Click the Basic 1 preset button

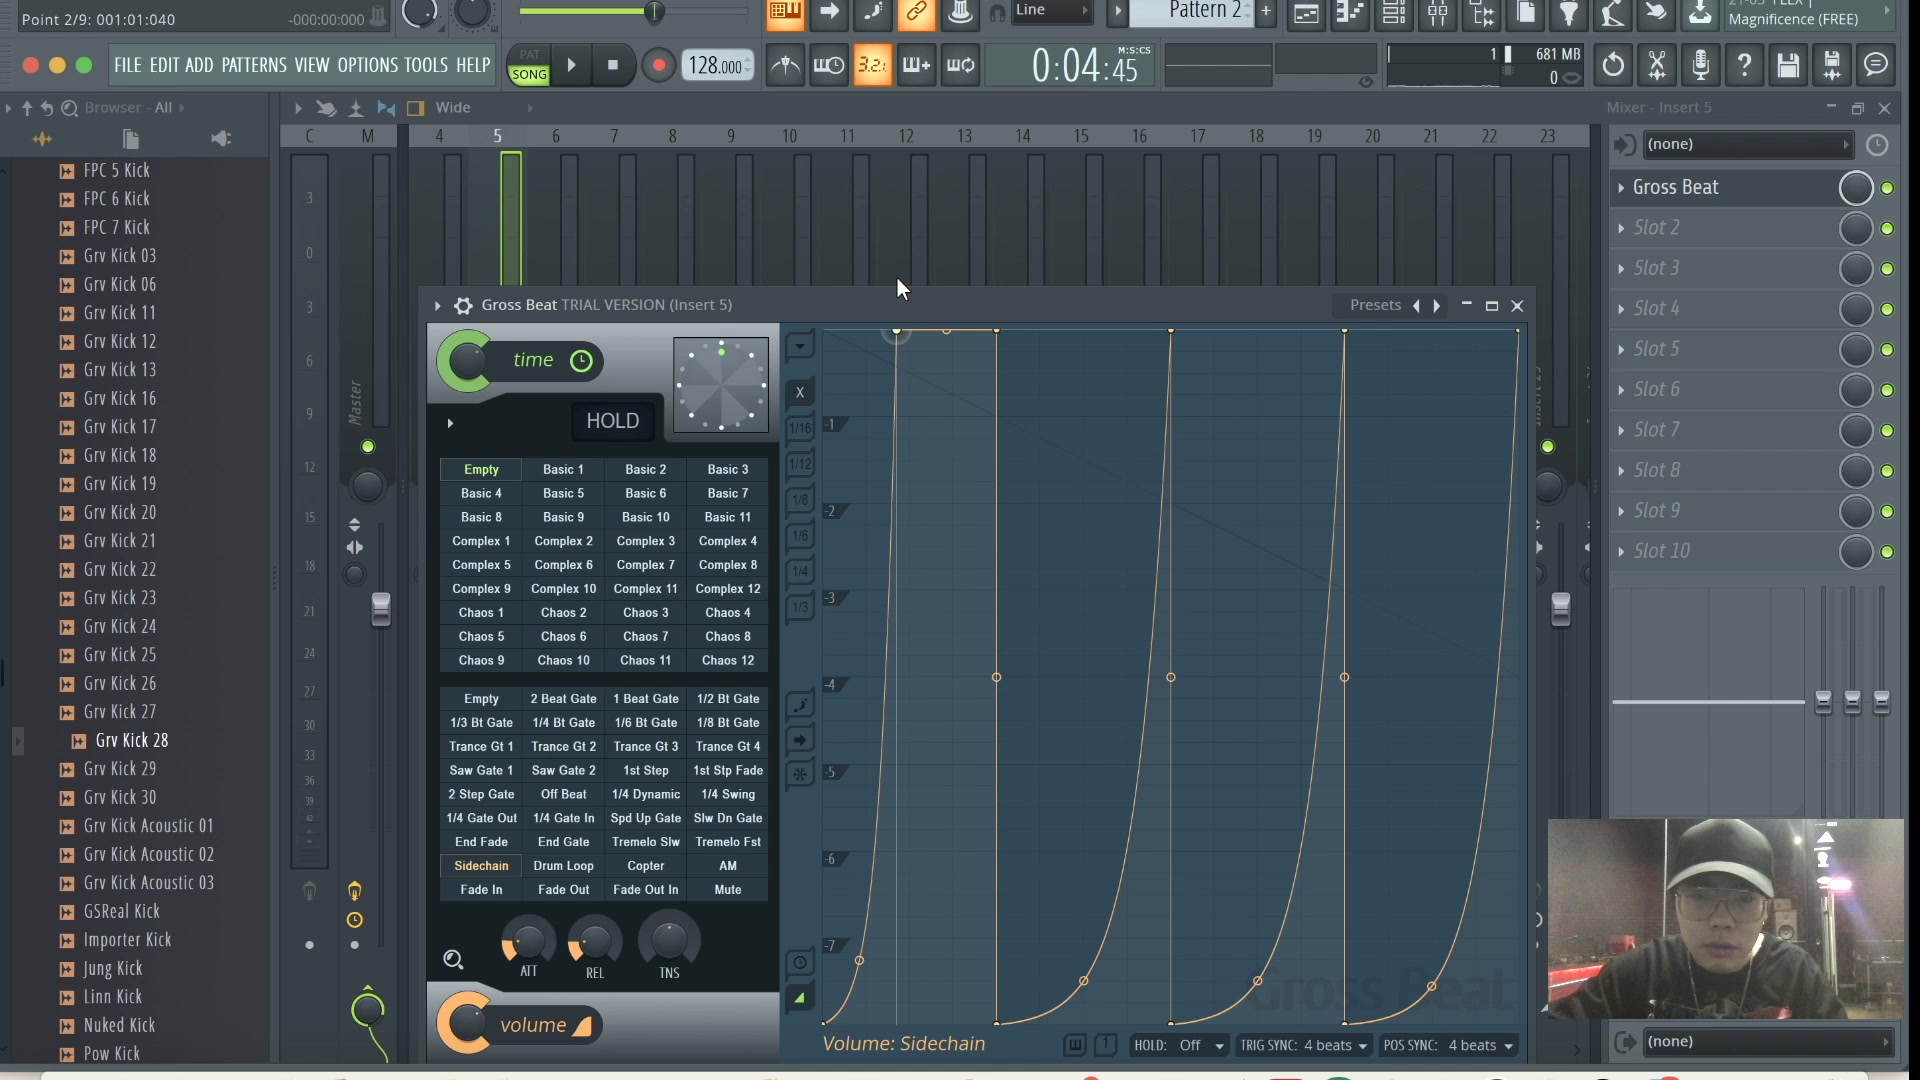pyautogui.click(x=563, y=468)
